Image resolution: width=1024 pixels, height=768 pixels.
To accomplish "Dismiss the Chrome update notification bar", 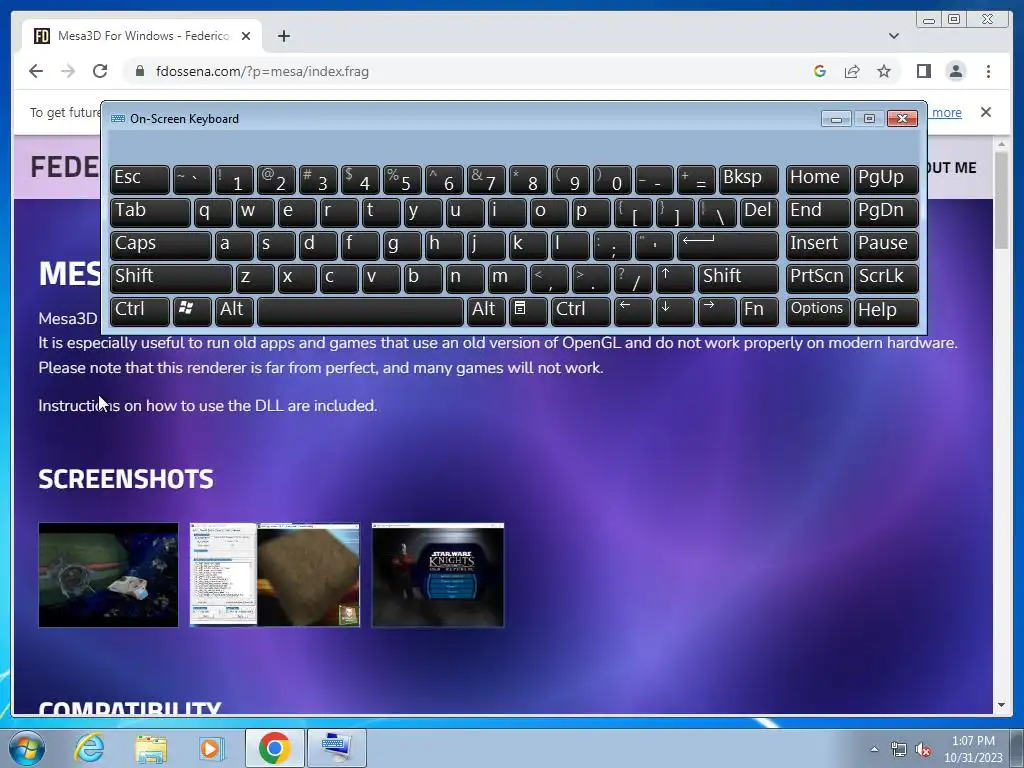I will coord(986,112).
